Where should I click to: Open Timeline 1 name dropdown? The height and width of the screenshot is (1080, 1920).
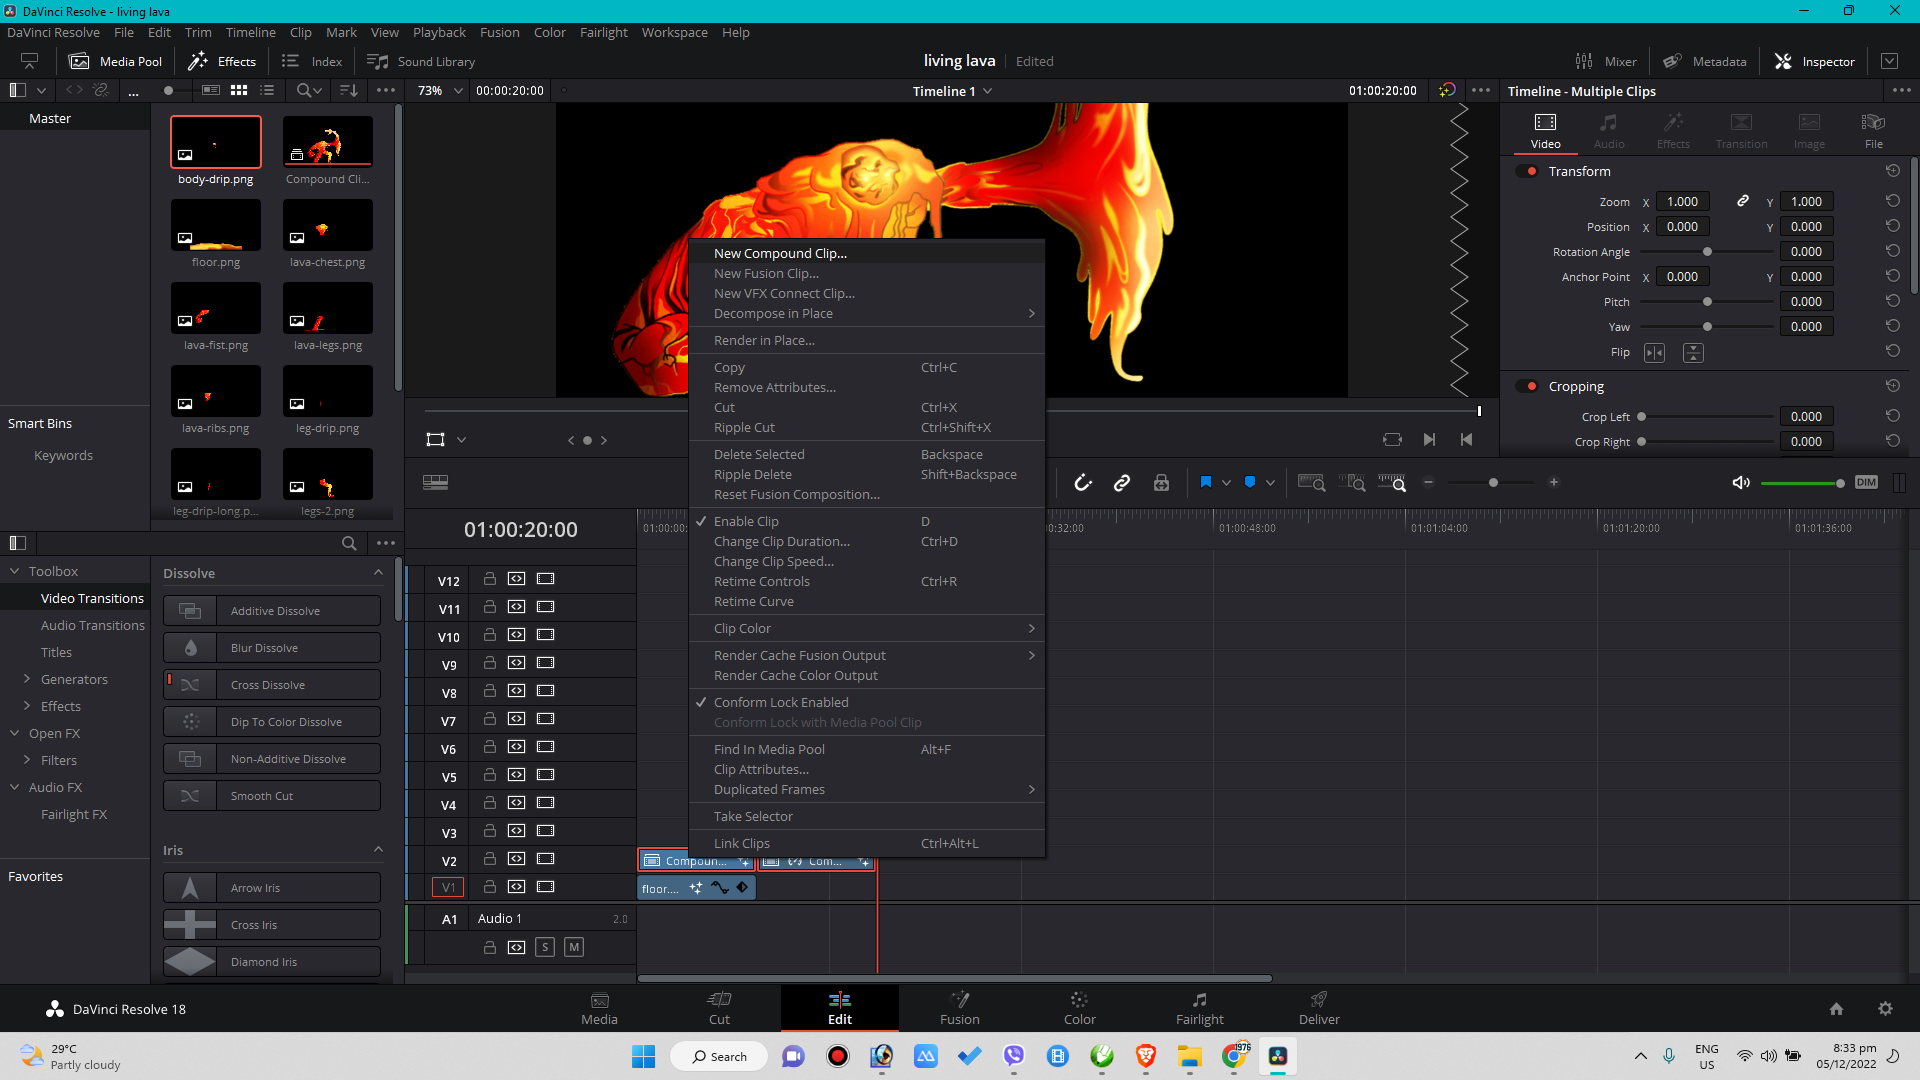pos(952,91)
